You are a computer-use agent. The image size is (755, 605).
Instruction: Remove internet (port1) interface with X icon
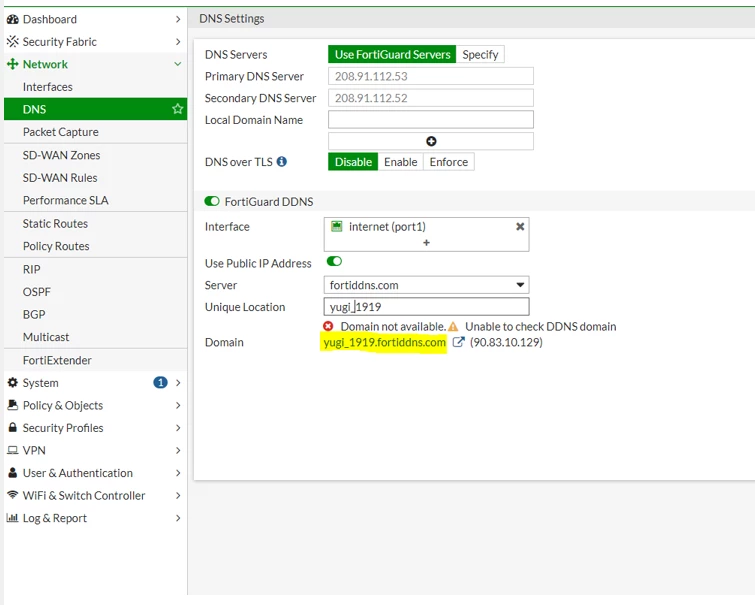[x=520, y=226]
